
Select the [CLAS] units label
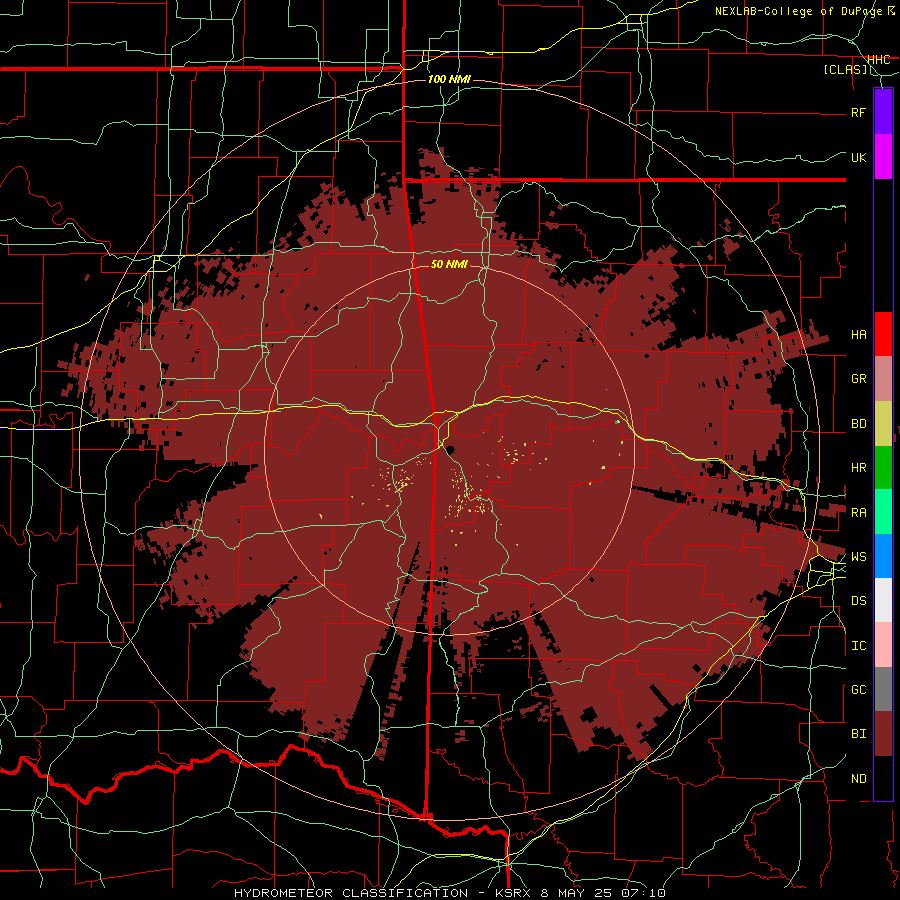click(845, 69)
